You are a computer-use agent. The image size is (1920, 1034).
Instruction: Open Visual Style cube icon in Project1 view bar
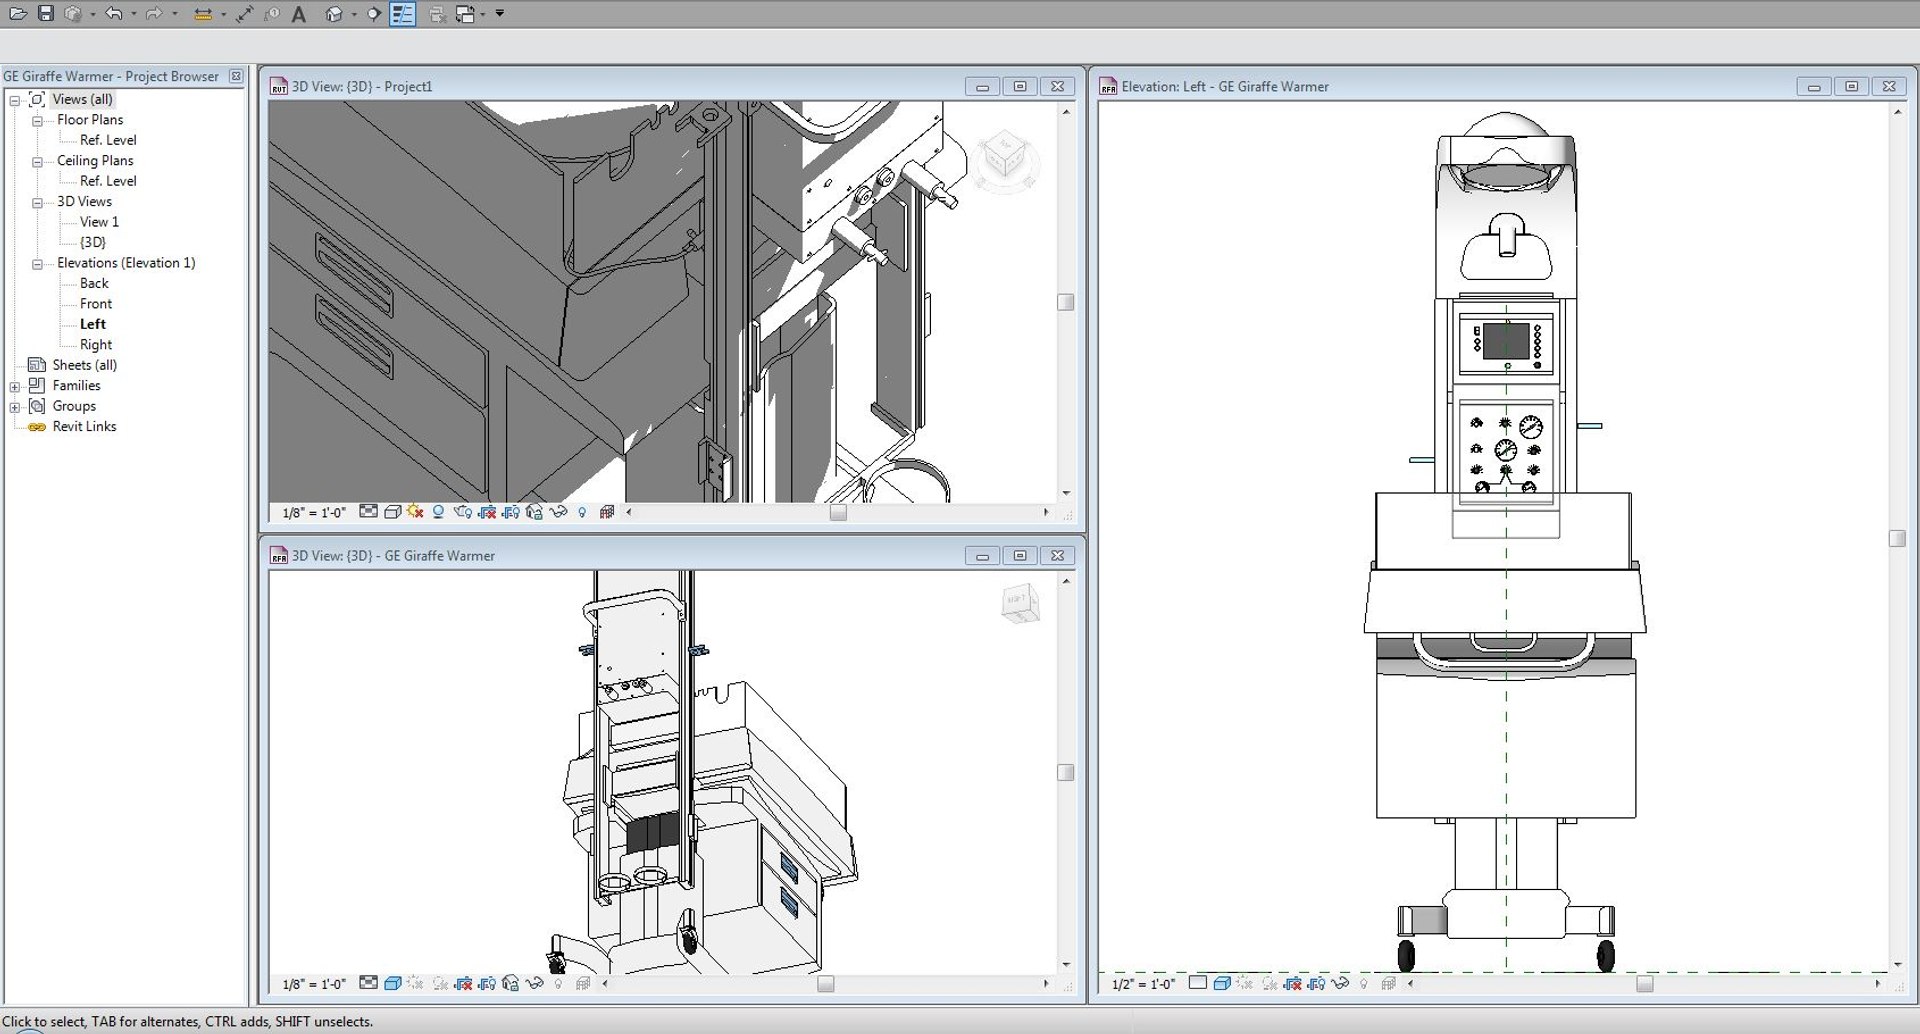(x=392, y=512)
